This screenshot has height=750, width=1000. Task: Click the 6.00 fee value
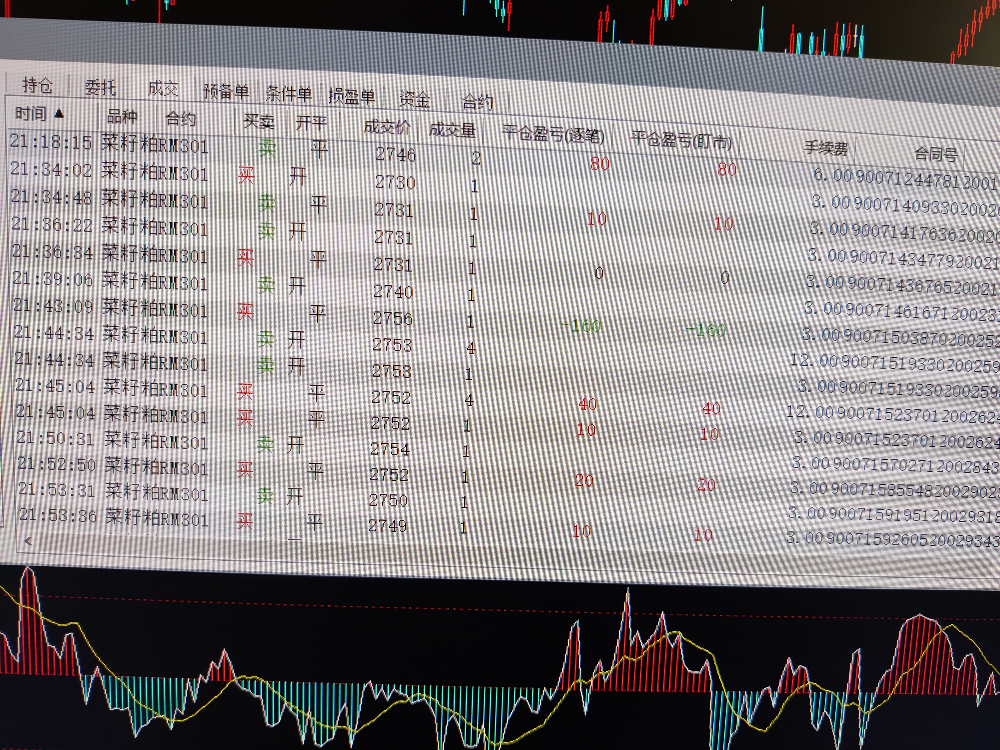(833, 175)
